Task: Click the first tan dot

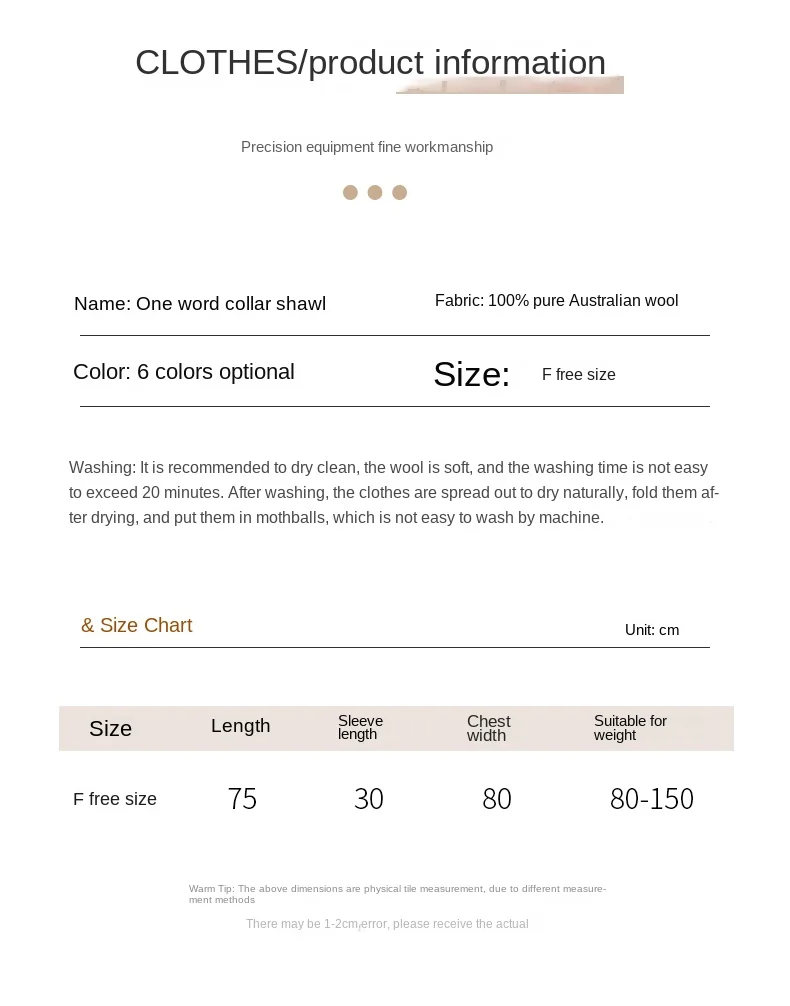Action: coord(350,192)
